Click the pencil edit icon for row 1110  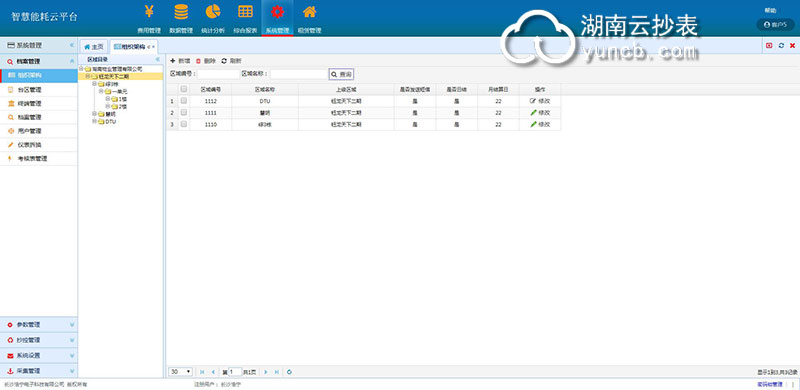pos(533,124)
